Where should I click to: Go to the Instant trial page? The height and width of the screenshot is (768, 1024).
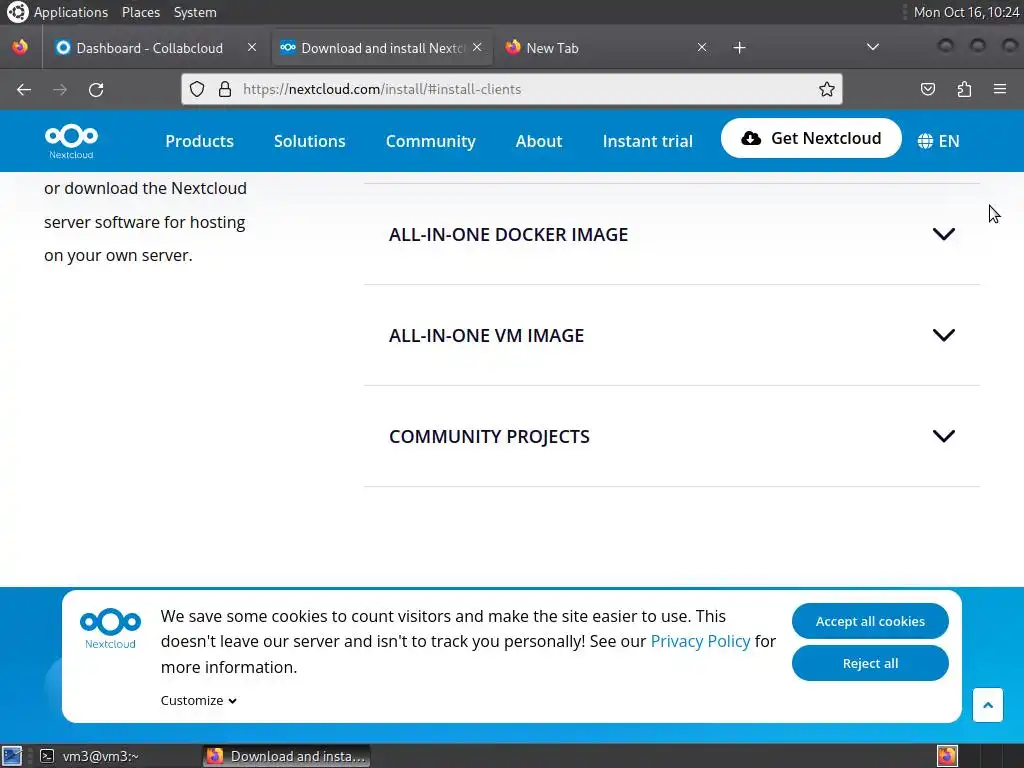647,141
